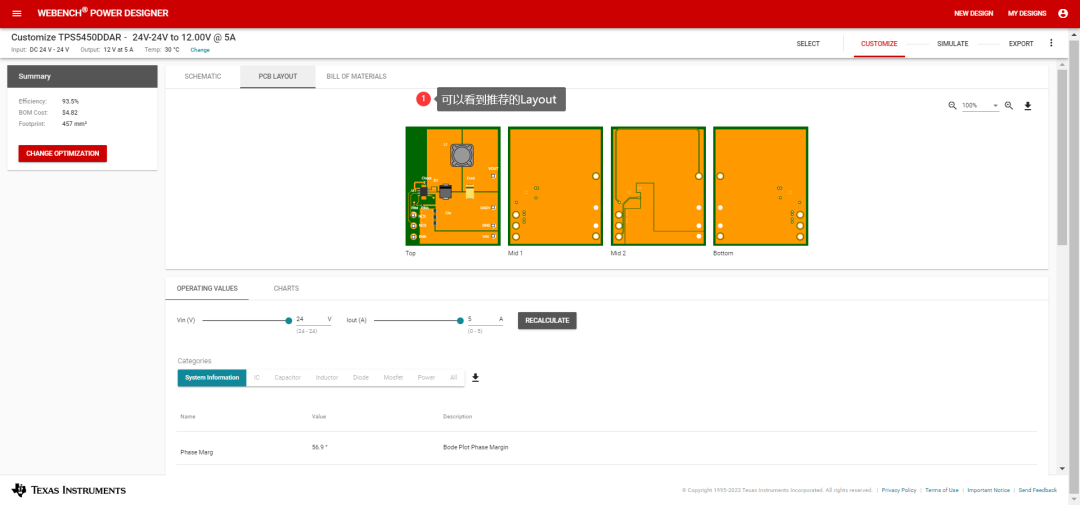Click the BOM Cost $4.82 value

pyautogui.click(x=70, y=112)
